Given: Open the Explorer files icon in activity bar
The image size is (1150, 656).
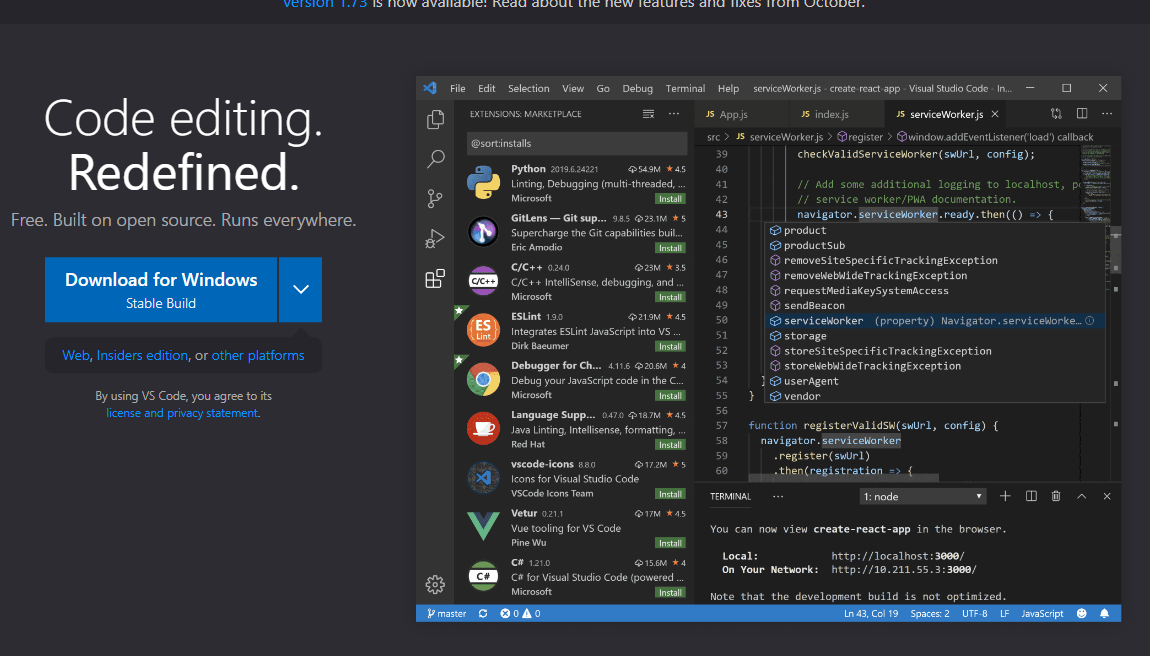Looking at the screenshot, I should point(435,119).
